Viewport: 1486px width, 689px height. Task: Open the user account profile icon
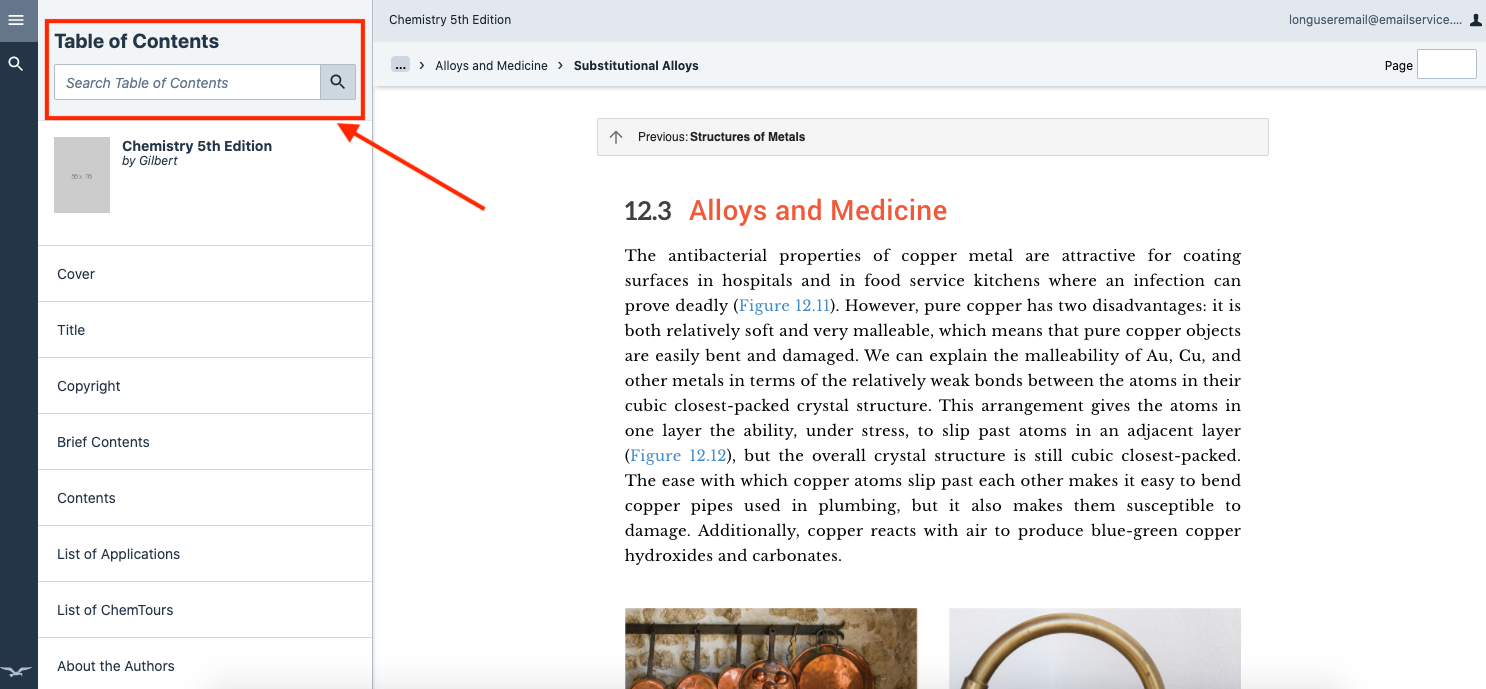(x=1476, y=20)
